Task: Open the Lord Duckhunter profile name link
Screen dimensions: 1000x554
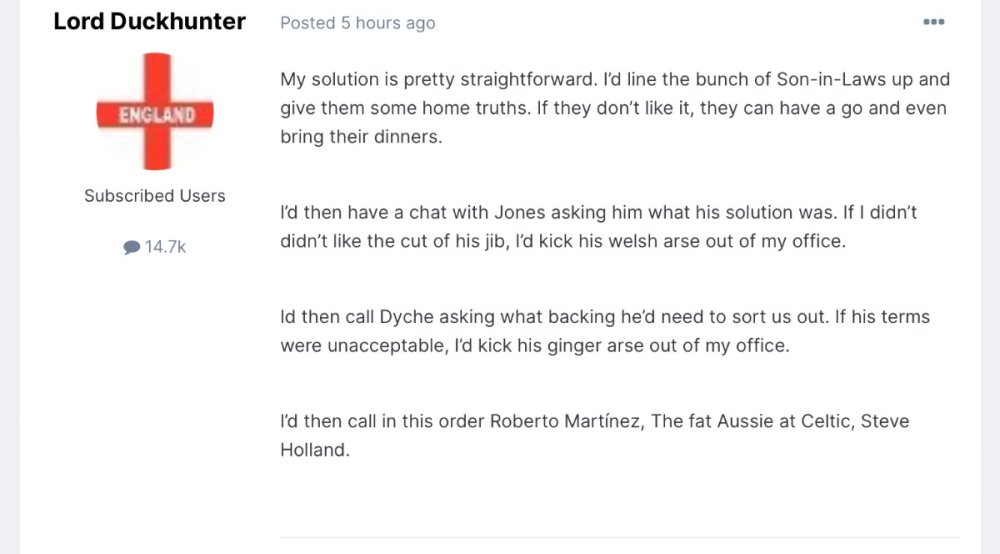Action: (149, 21)
